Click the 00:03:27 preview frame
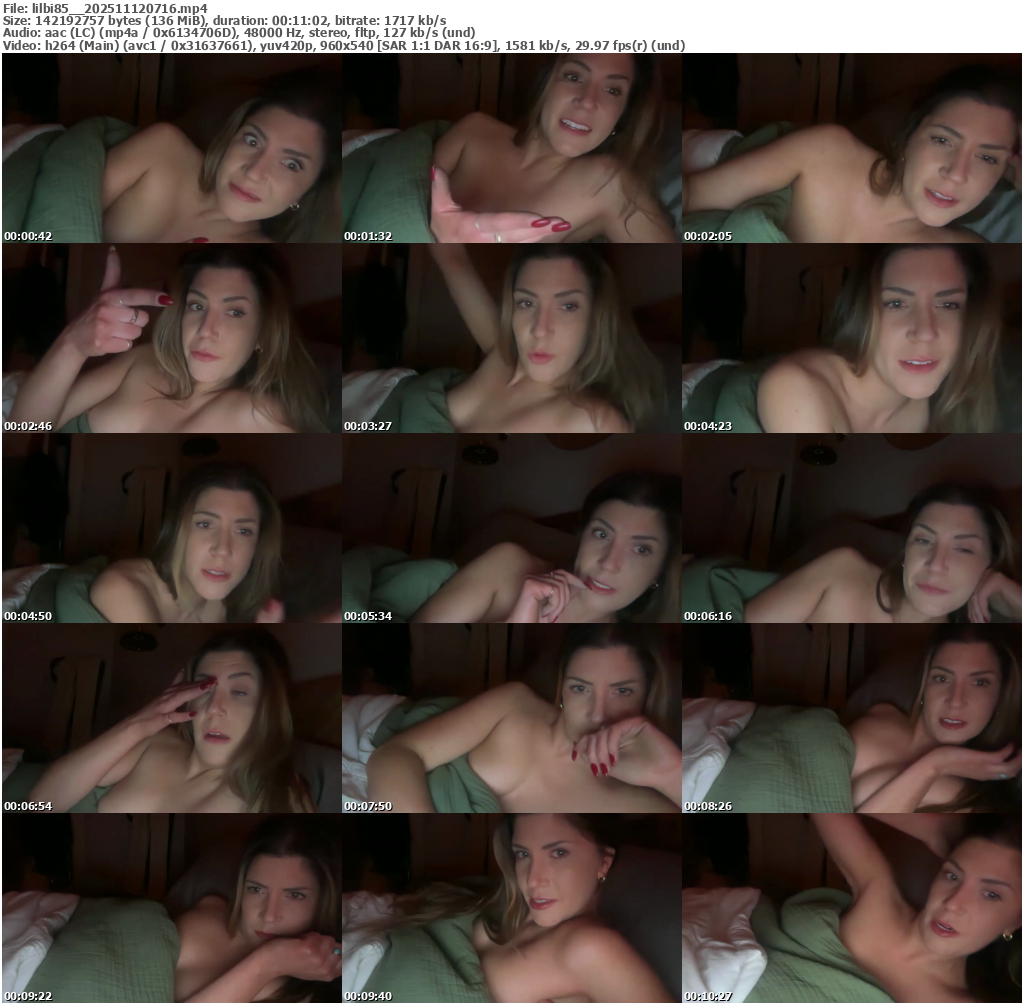 click(511, 338)
